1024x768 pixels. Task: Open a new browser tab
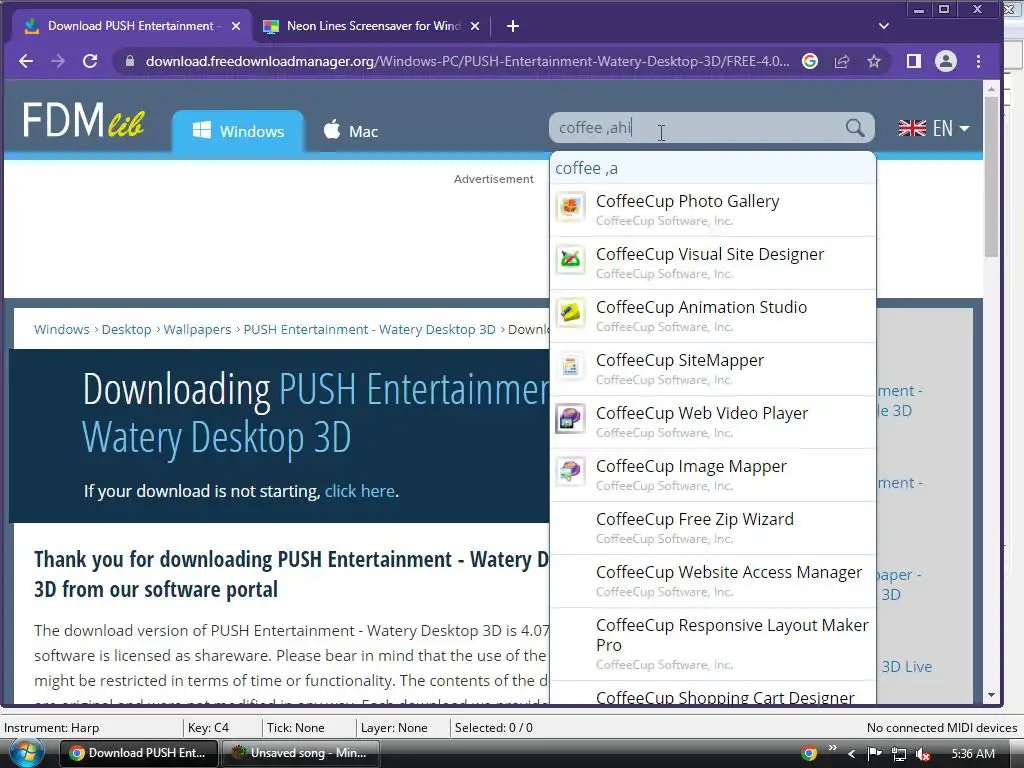tap(513, 26)
